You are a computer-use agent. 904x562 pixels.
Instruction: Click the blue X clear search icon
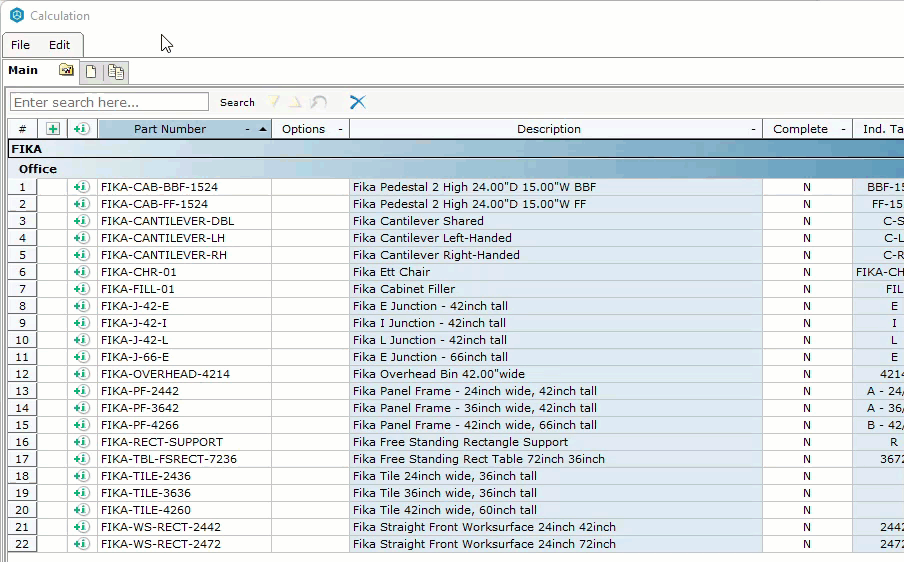[x=357, y=102]
